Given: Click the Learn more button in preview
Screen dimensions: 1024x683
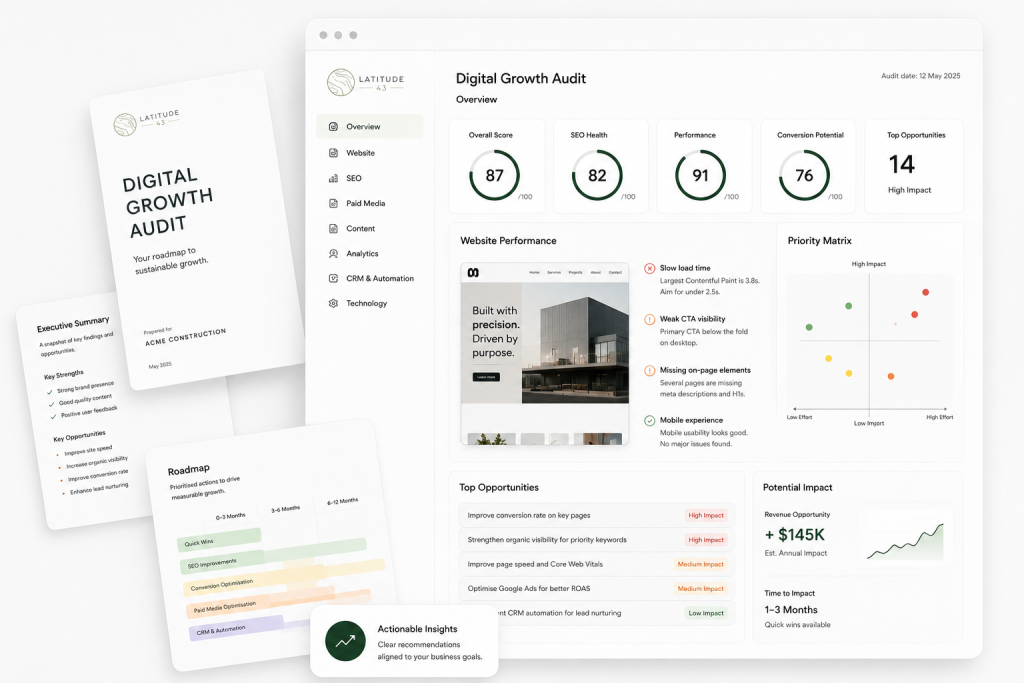Looking at the screenshot, I should [x=486, y=377].
